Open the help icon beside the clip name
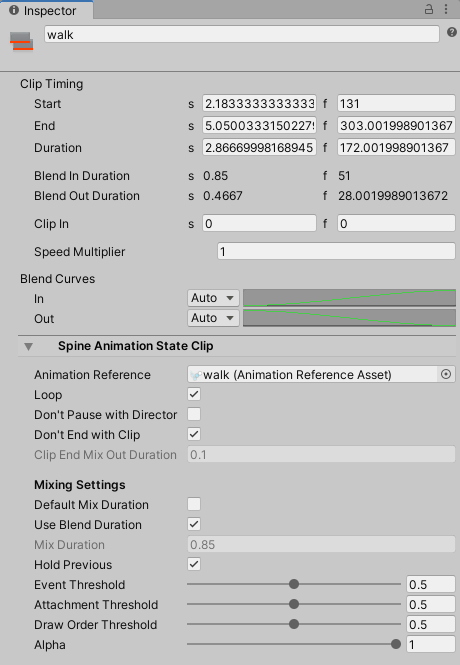 pos(452,32)
